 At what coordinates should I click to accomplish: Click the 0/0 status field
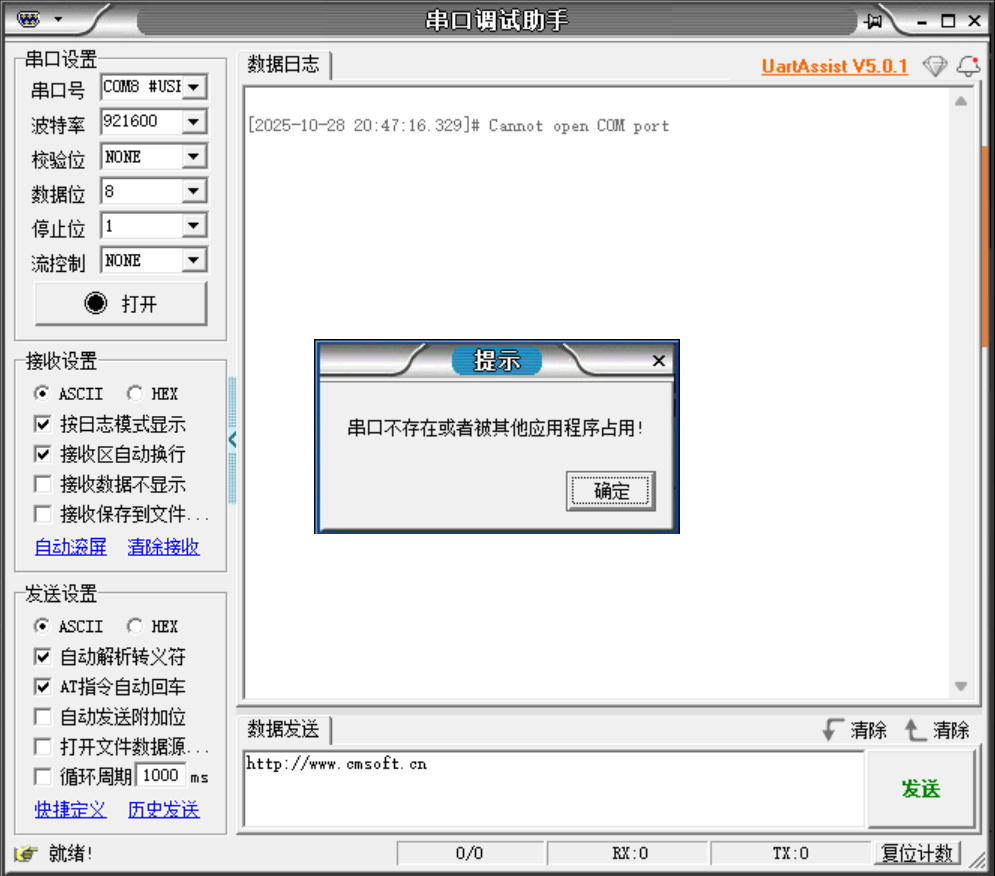[x=470, y=853]
